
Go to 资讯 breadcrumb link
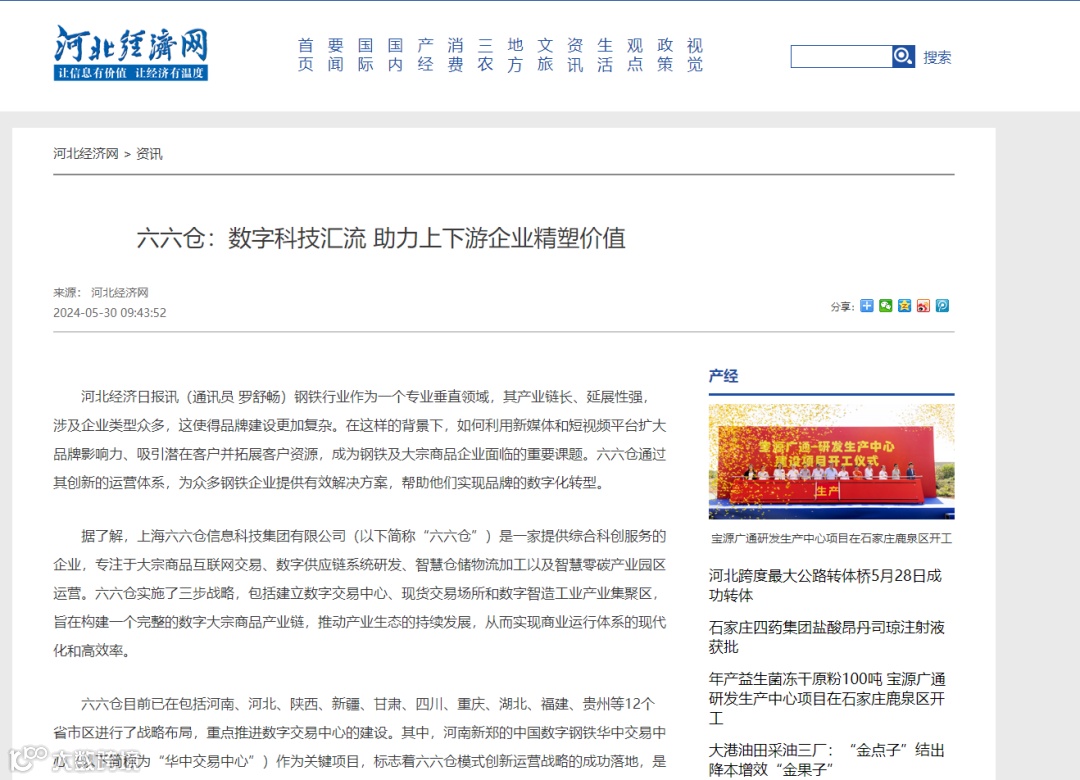coord(149,154)
